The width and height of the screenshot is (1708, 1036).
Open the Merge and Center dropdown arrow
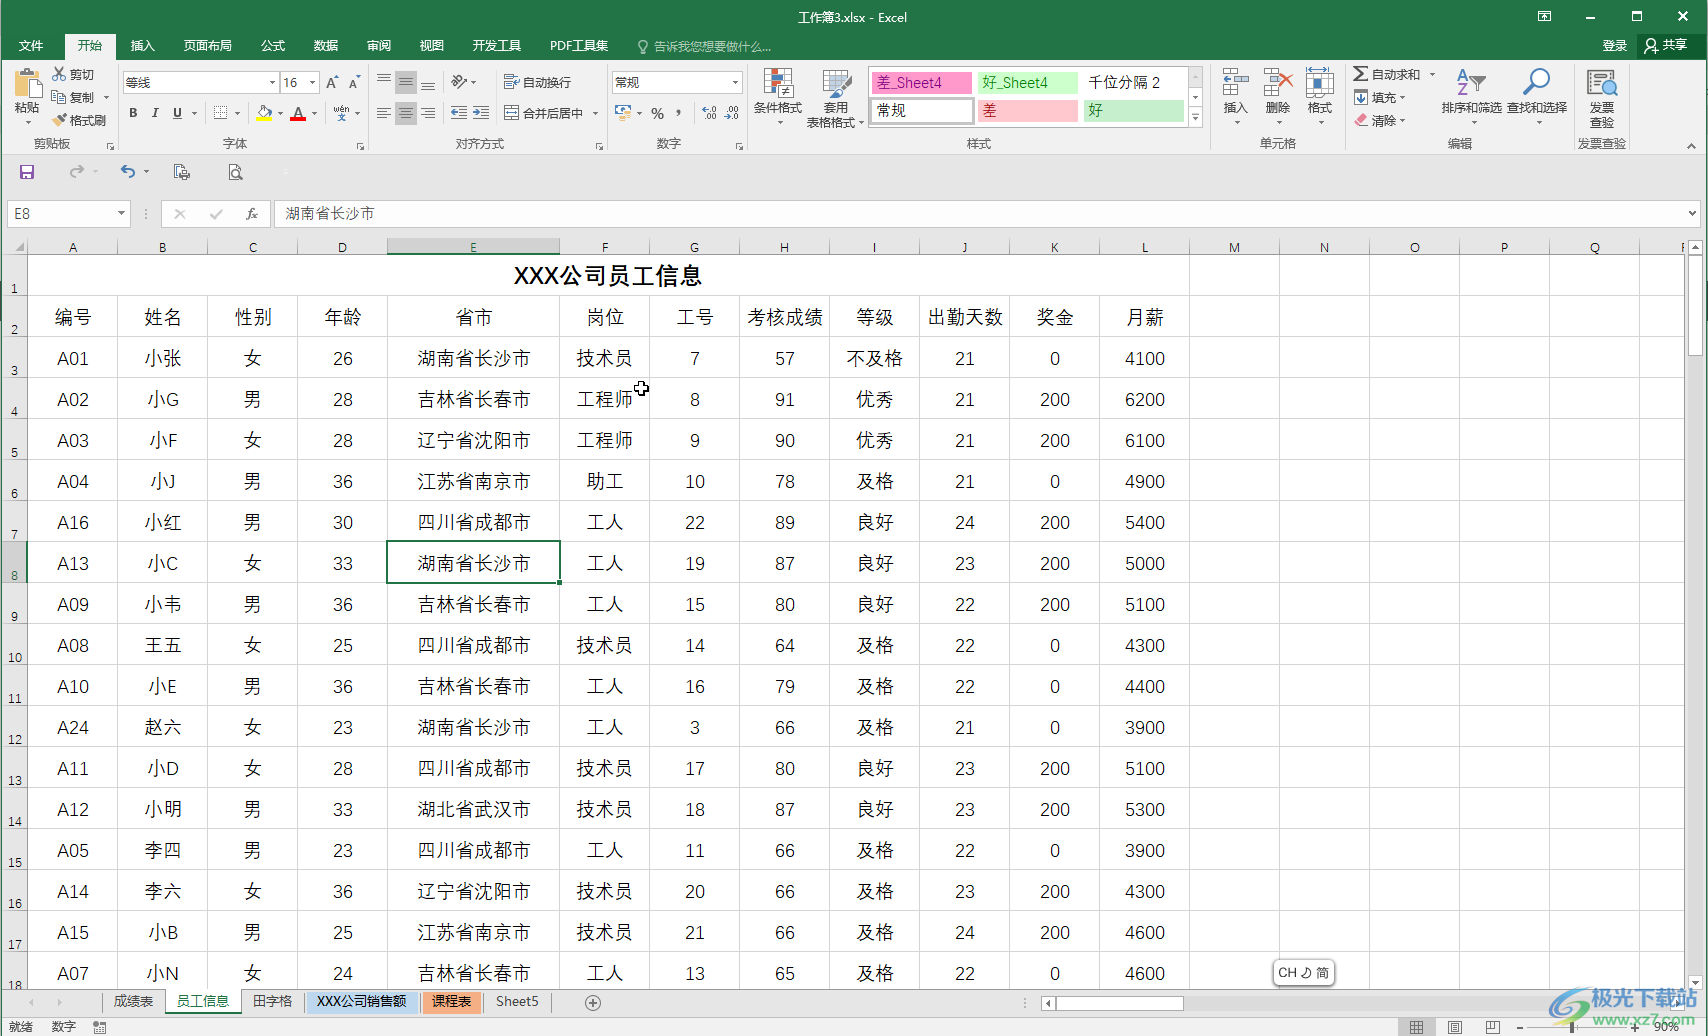(x=595, y=113)
